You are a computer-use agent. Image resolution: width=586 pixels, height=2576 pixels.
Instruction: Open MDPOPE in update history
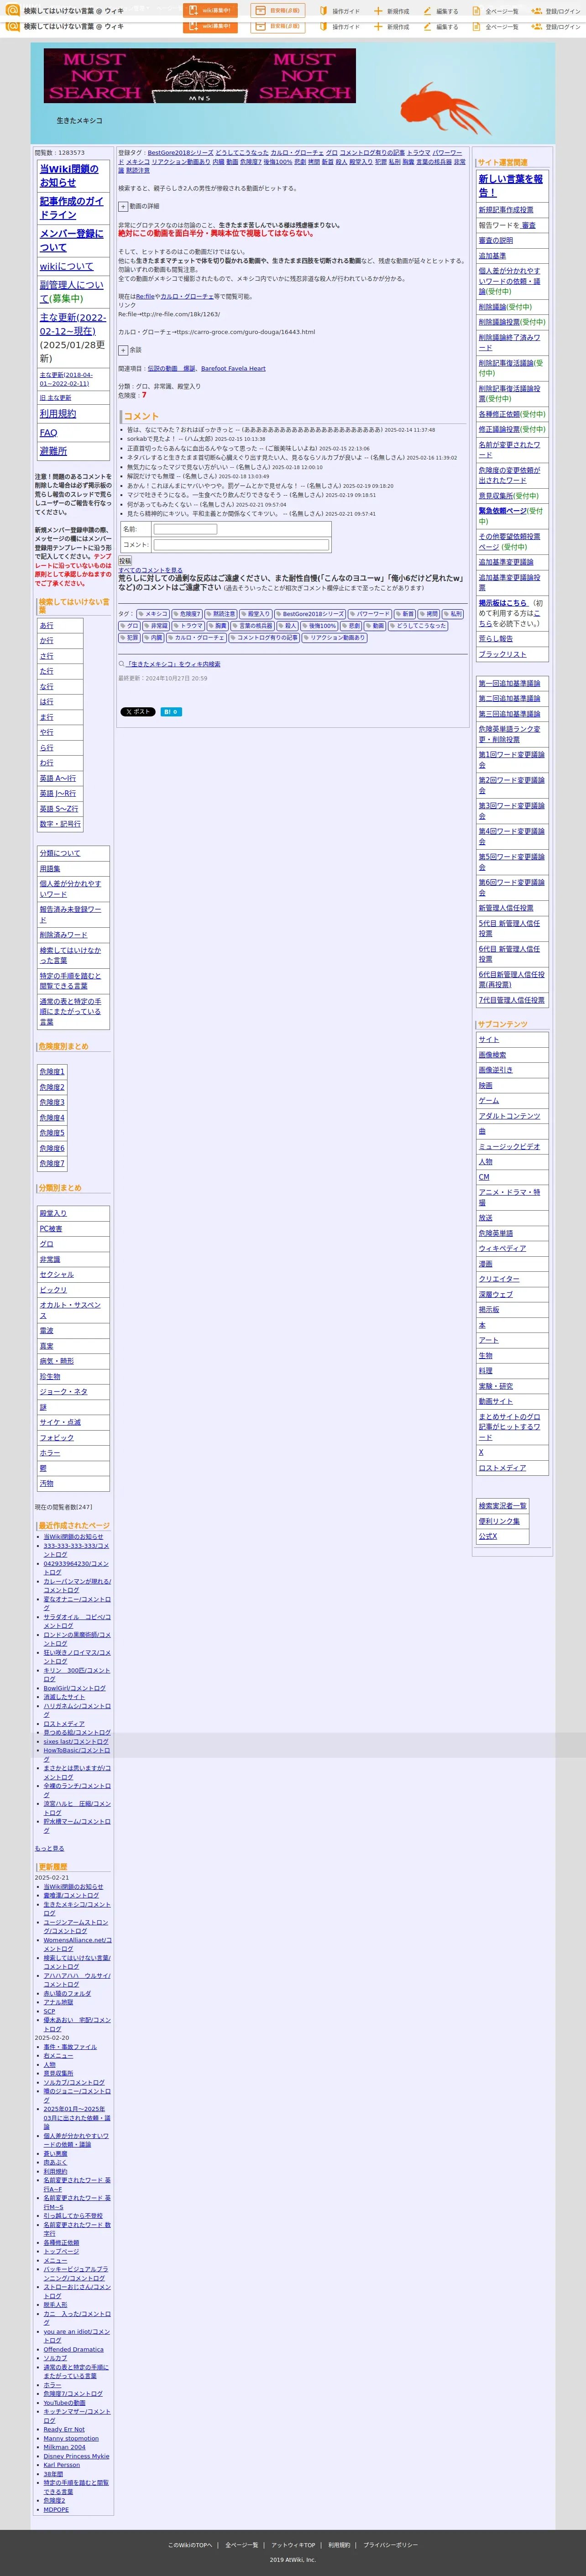coord(56,2509)
